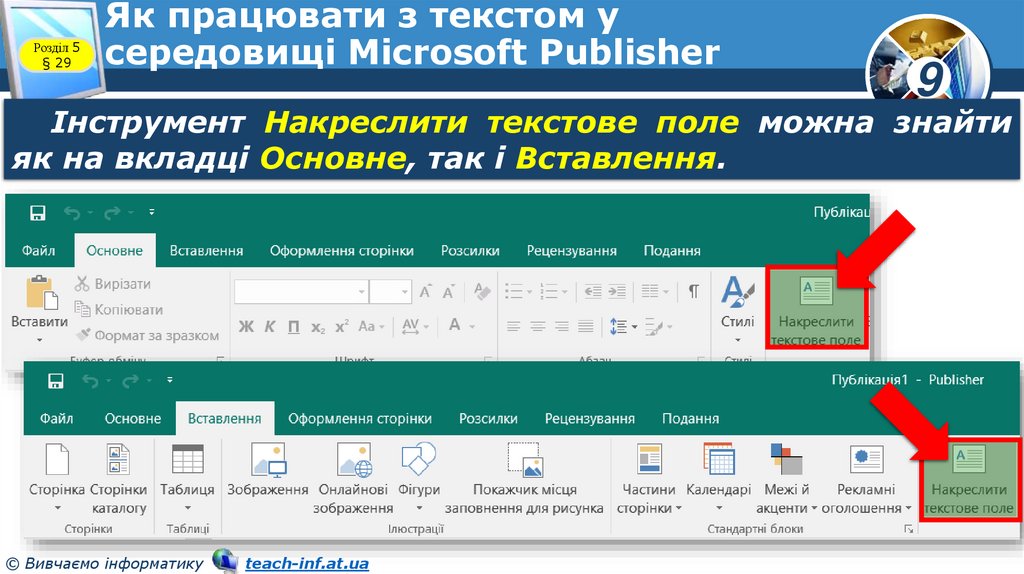Open the Файл tab in the lower window

(57, 419)
